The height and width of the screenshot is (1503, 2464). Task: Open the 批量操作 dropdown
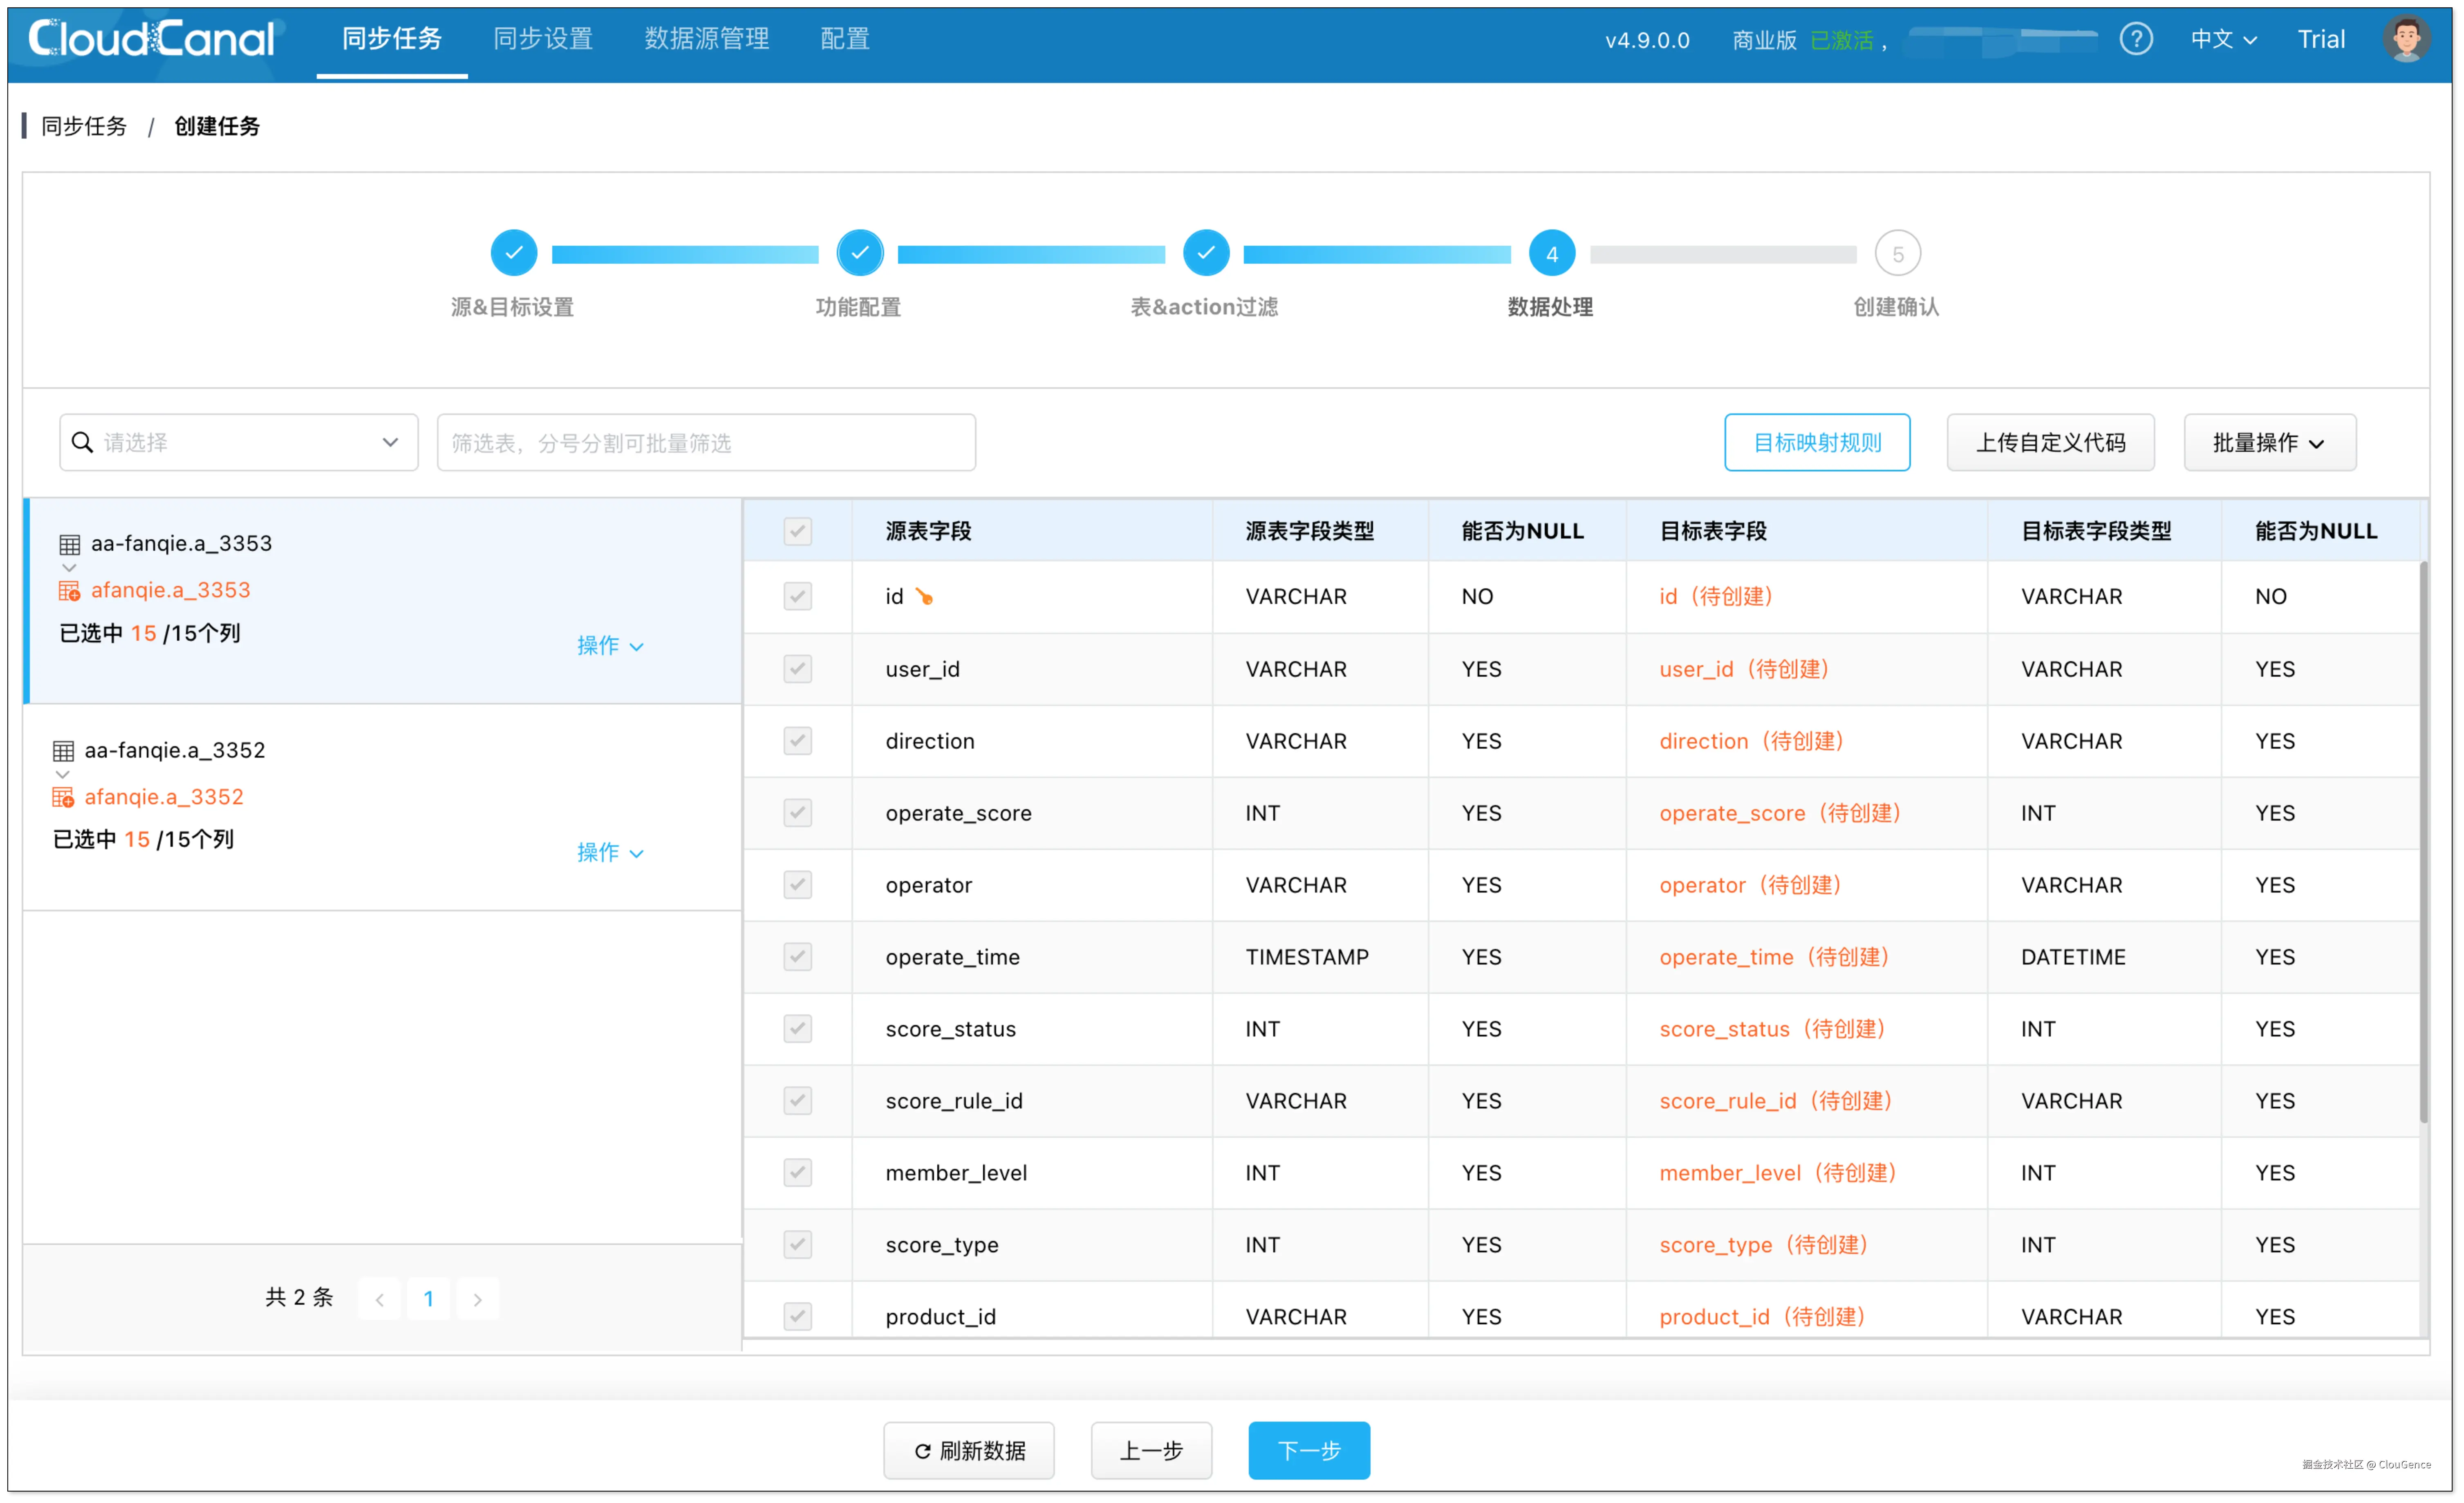pos(2269,442)
